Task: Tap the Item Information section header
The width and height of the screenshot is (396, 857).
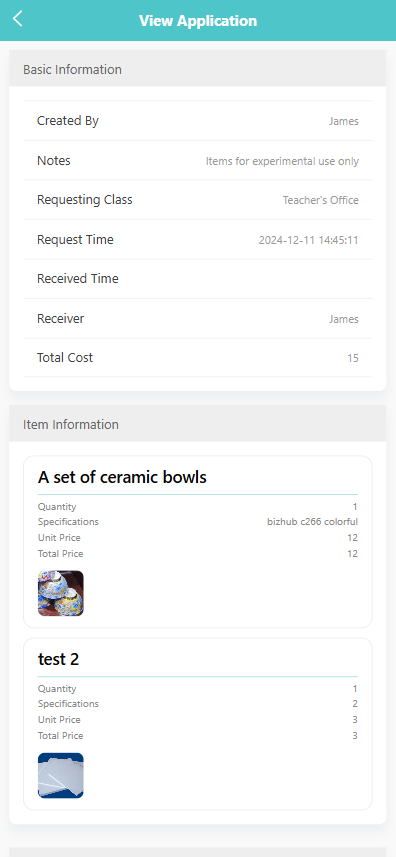Action: [x=198, y=424]
